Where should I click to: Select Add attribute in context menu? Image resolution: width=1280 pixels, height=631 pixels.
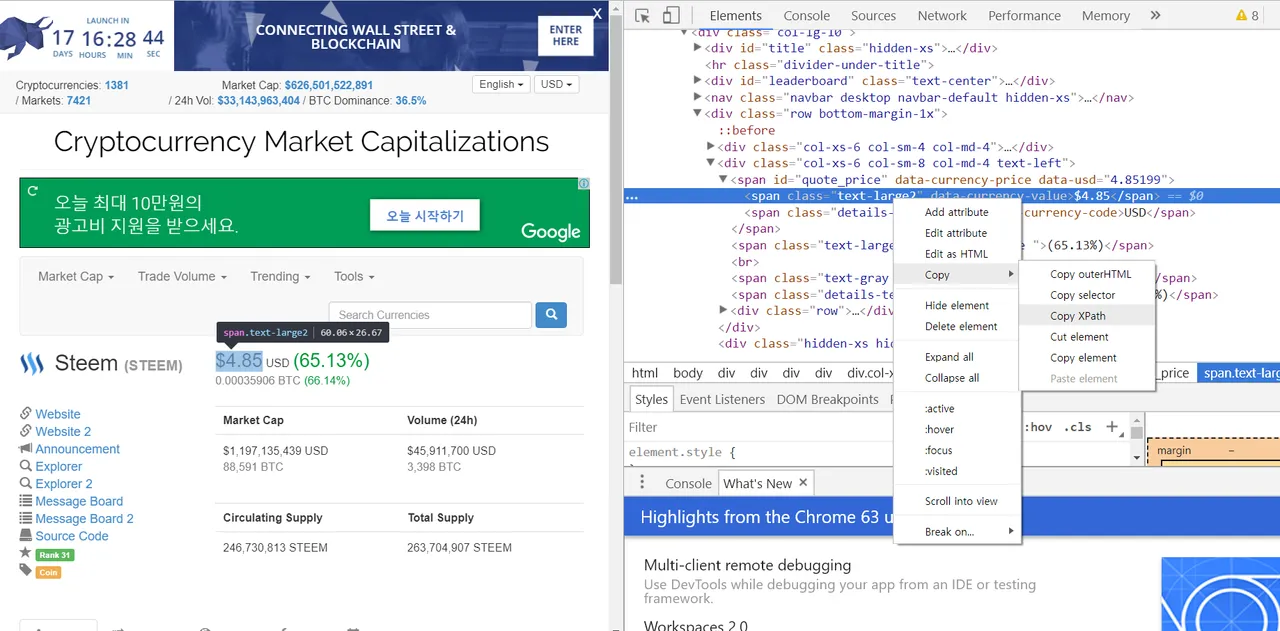click(x=957, y=212)
